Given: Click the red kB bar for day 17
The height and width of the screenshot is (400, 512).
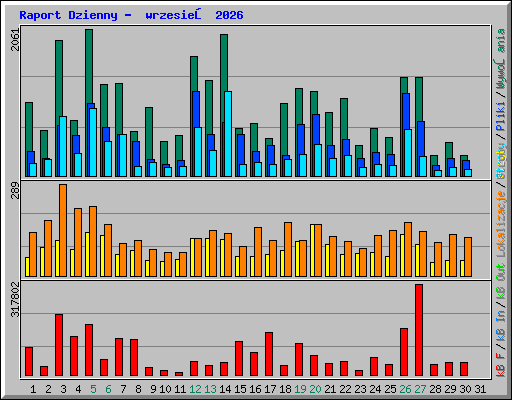Looking at the screenshot, I should (269, 354).
